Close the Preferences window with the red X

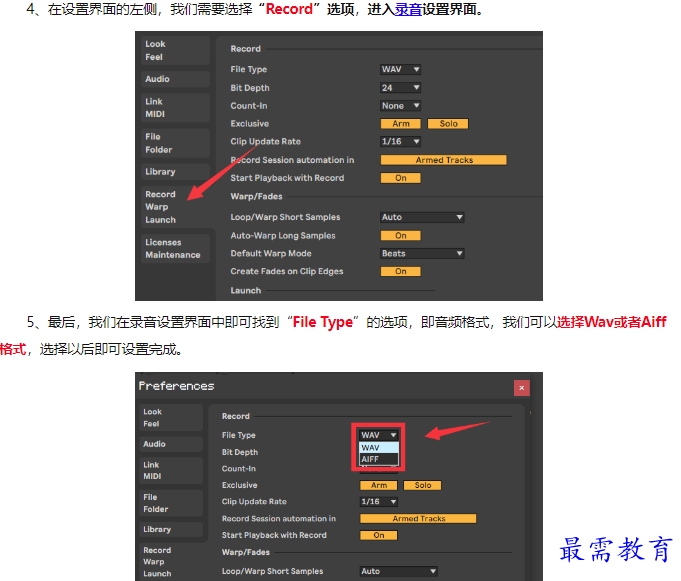tap(522, 388)
